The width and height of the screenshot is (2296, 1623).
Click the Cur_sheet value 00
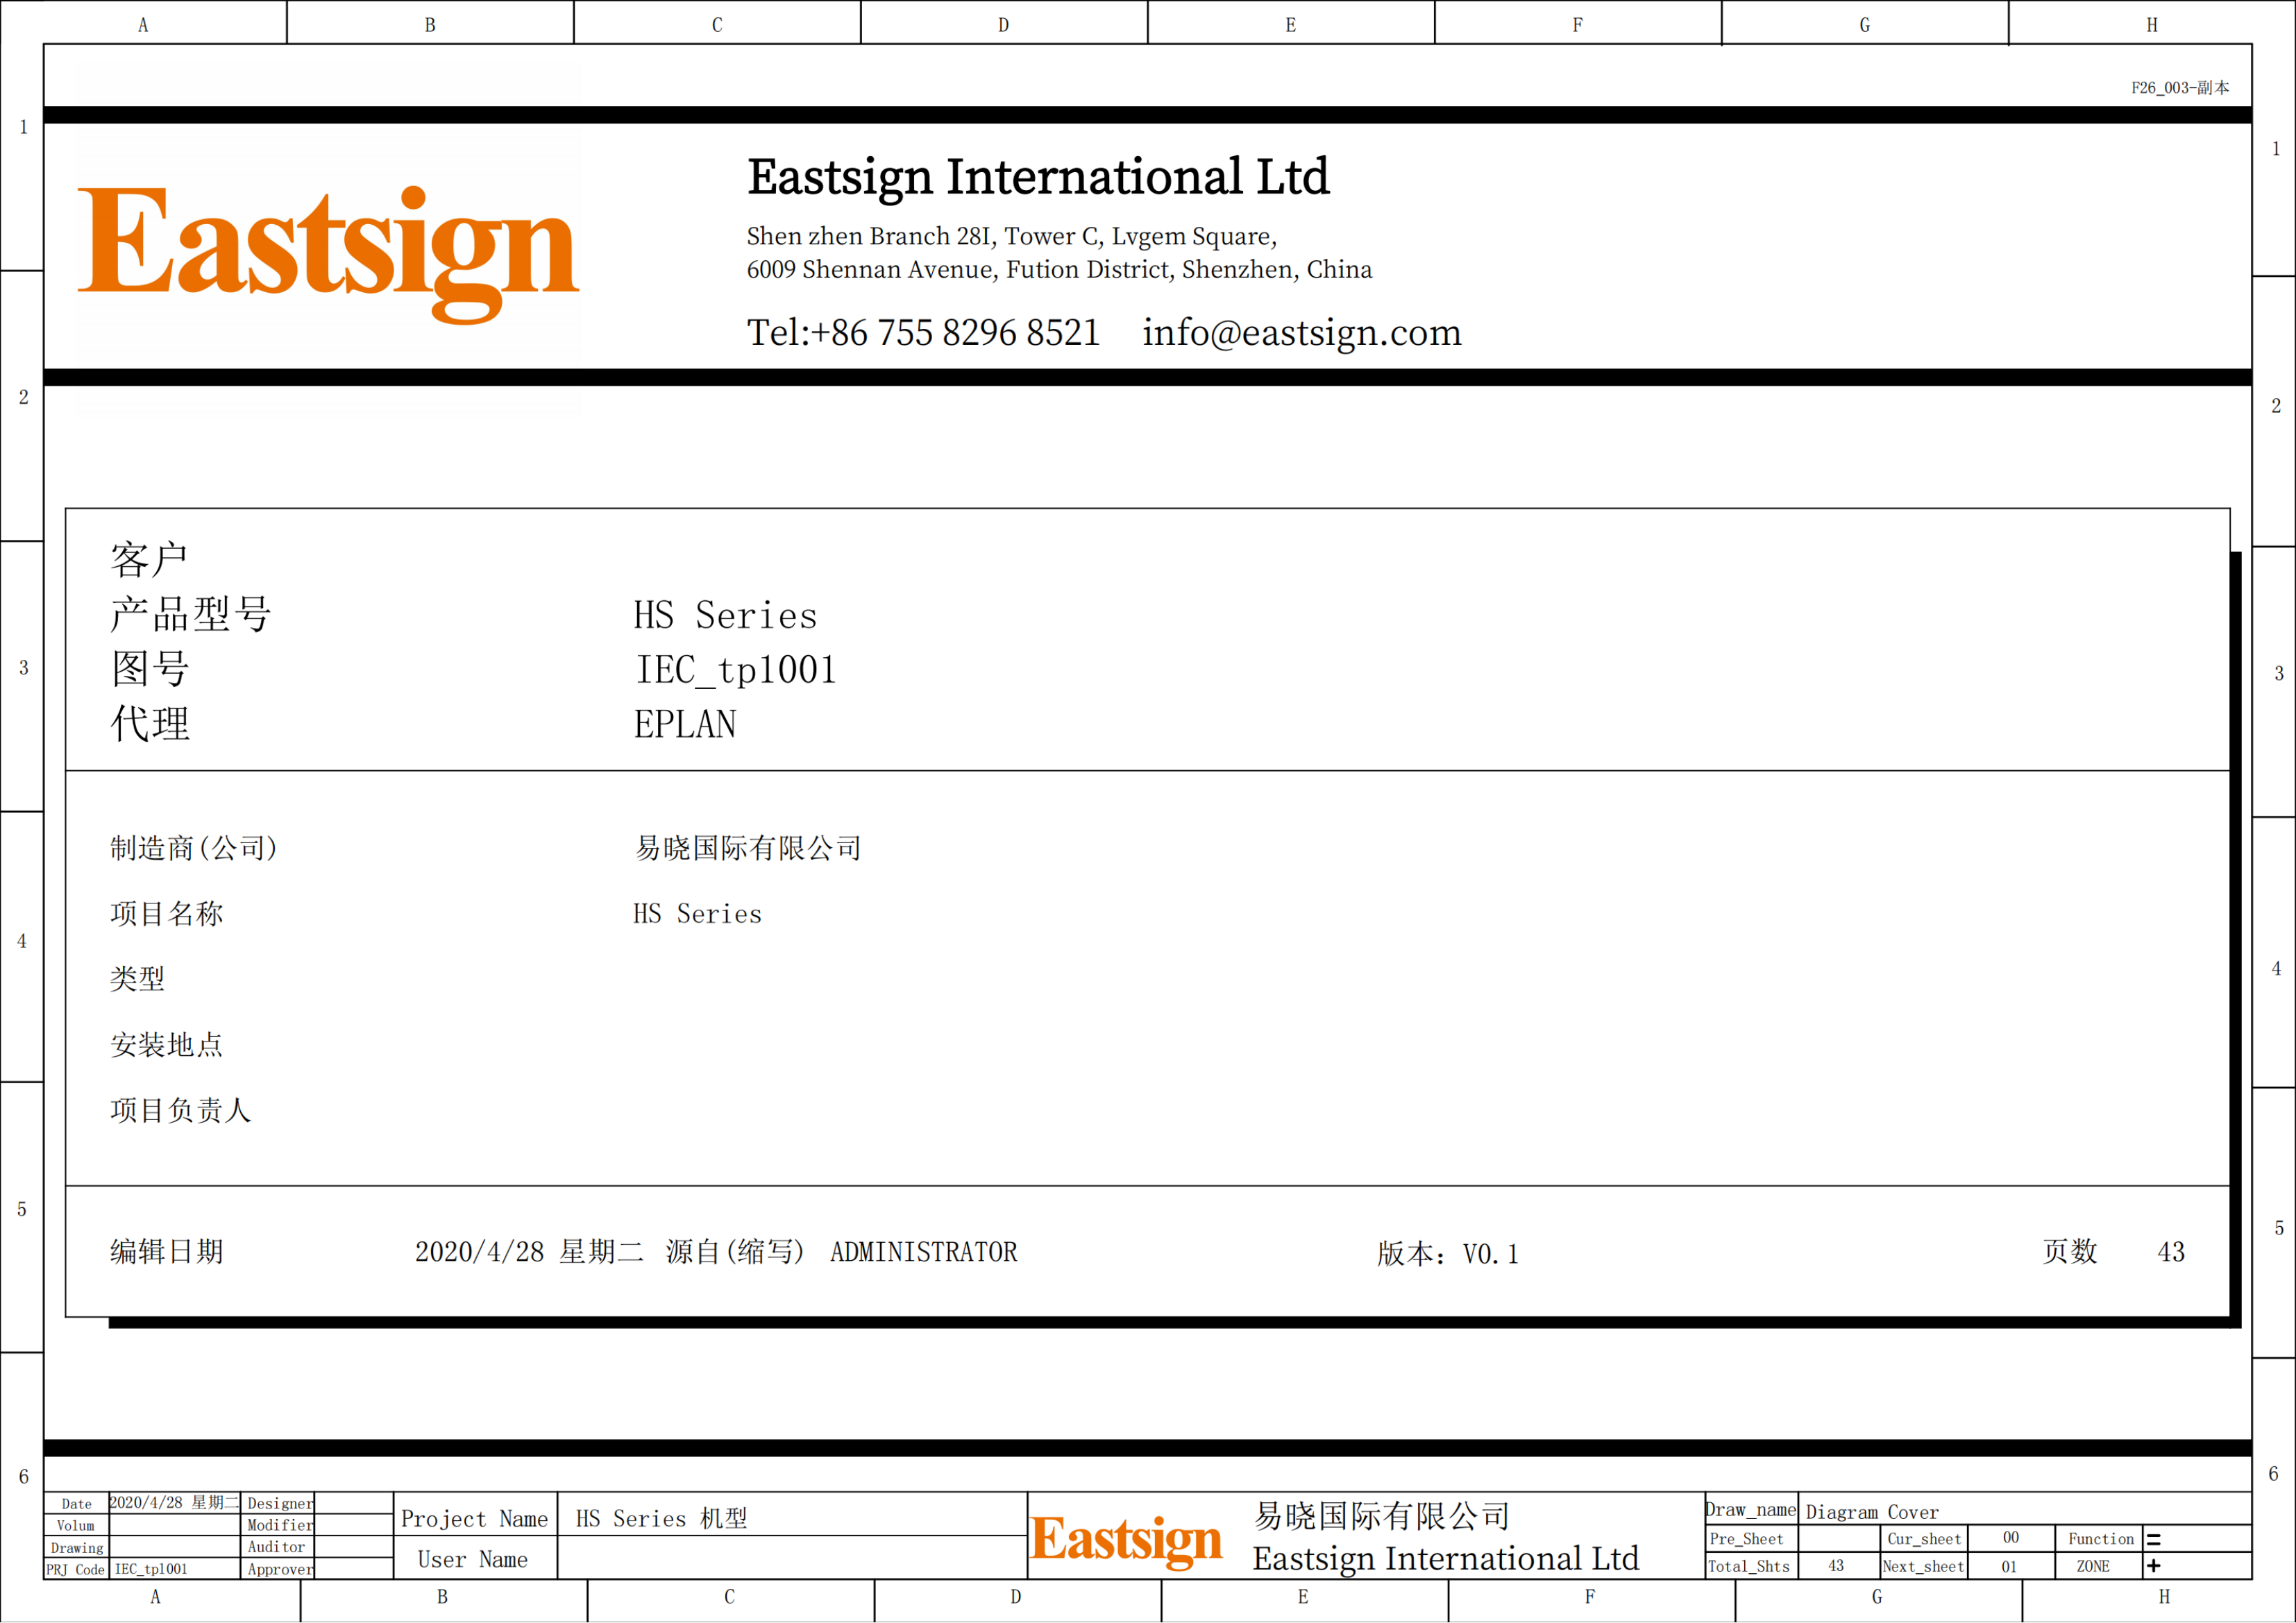tap(2010, 1538)
